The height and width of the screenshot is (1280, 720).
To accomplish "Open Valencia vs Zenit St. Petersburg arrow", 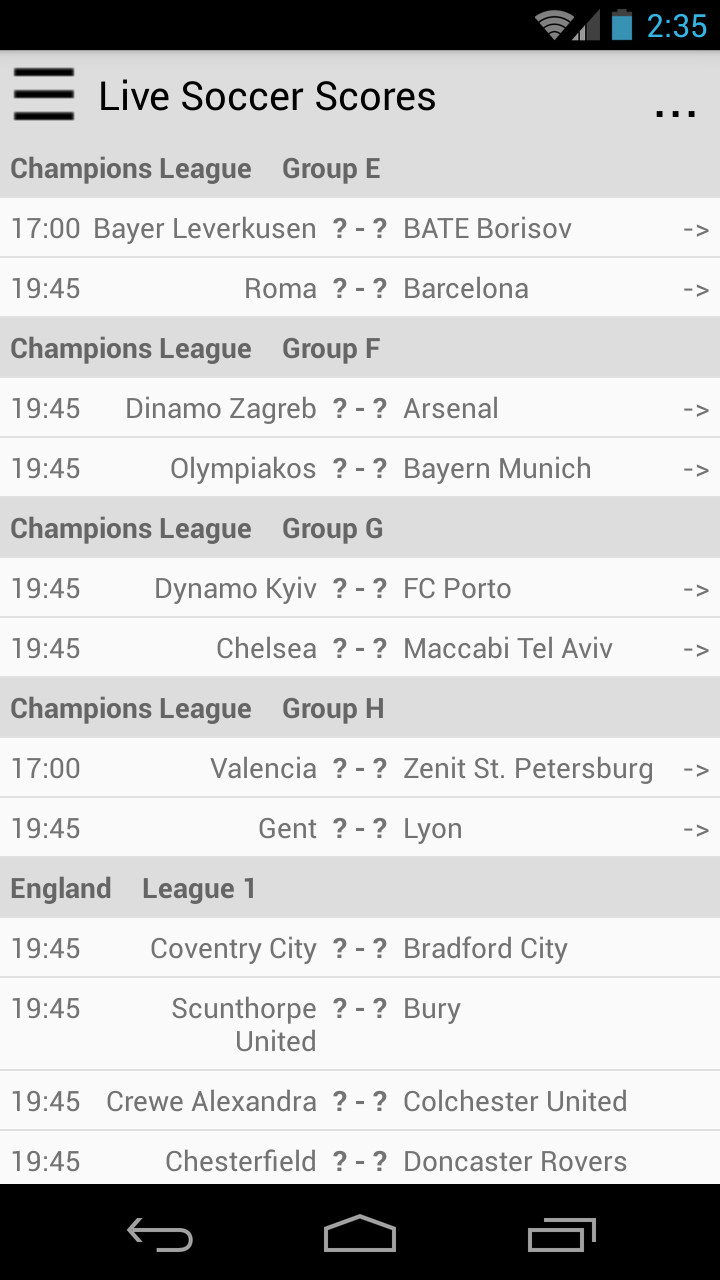I will 695,770.
